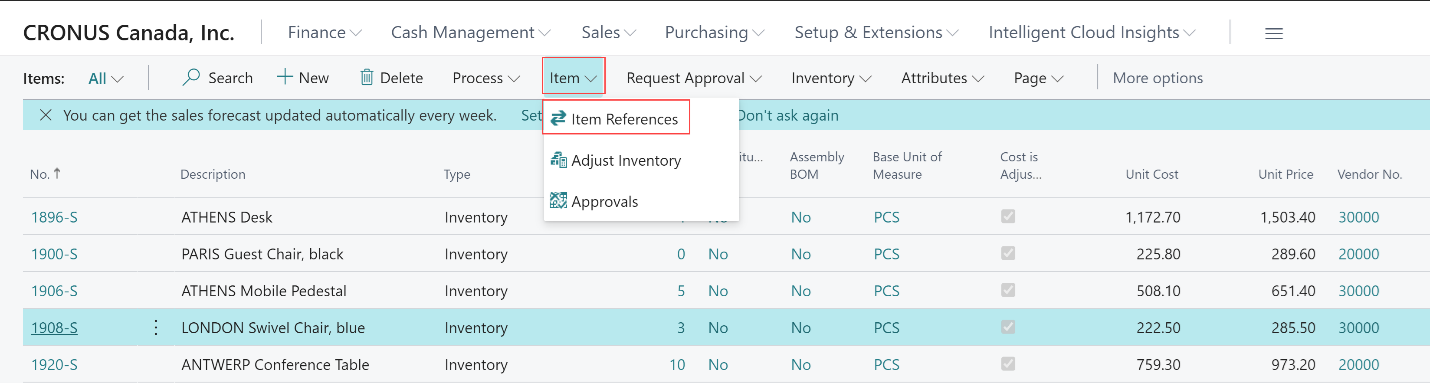
Task: Open the Process dropdown
Action: tap(486, 77)
